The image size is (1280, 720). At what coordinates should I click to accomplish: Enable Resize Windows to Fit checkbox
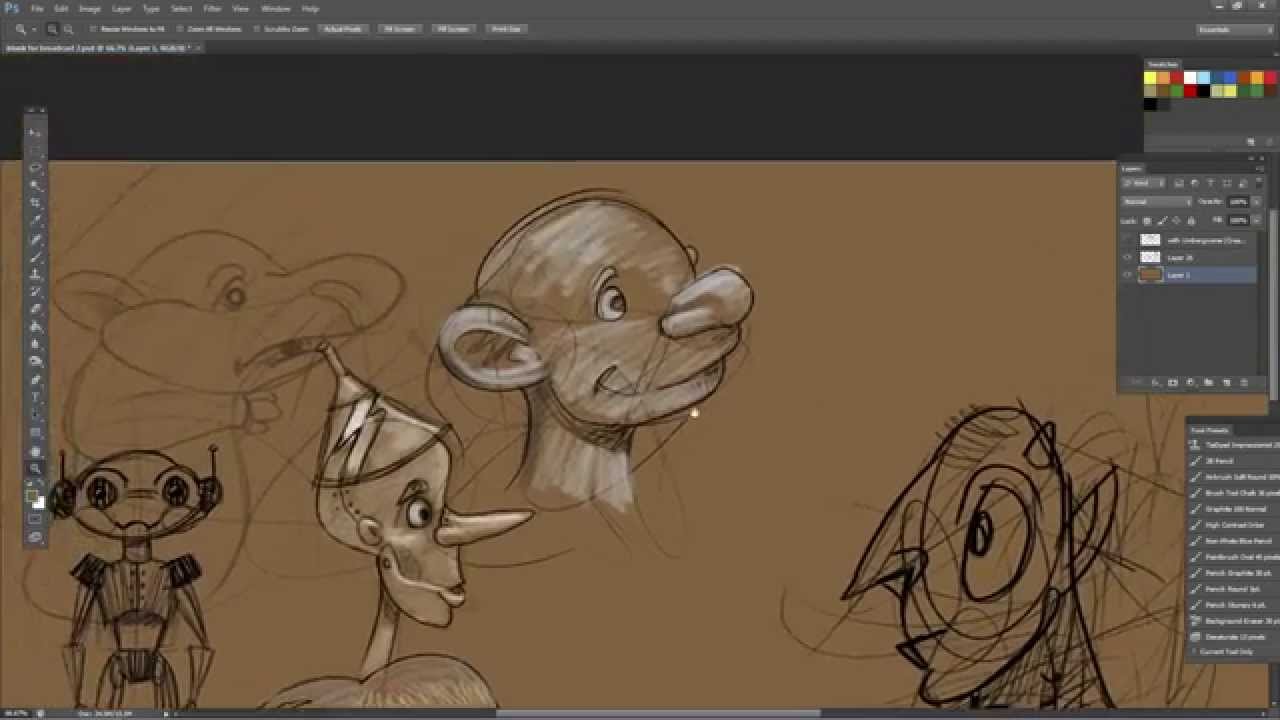(93, 29)
